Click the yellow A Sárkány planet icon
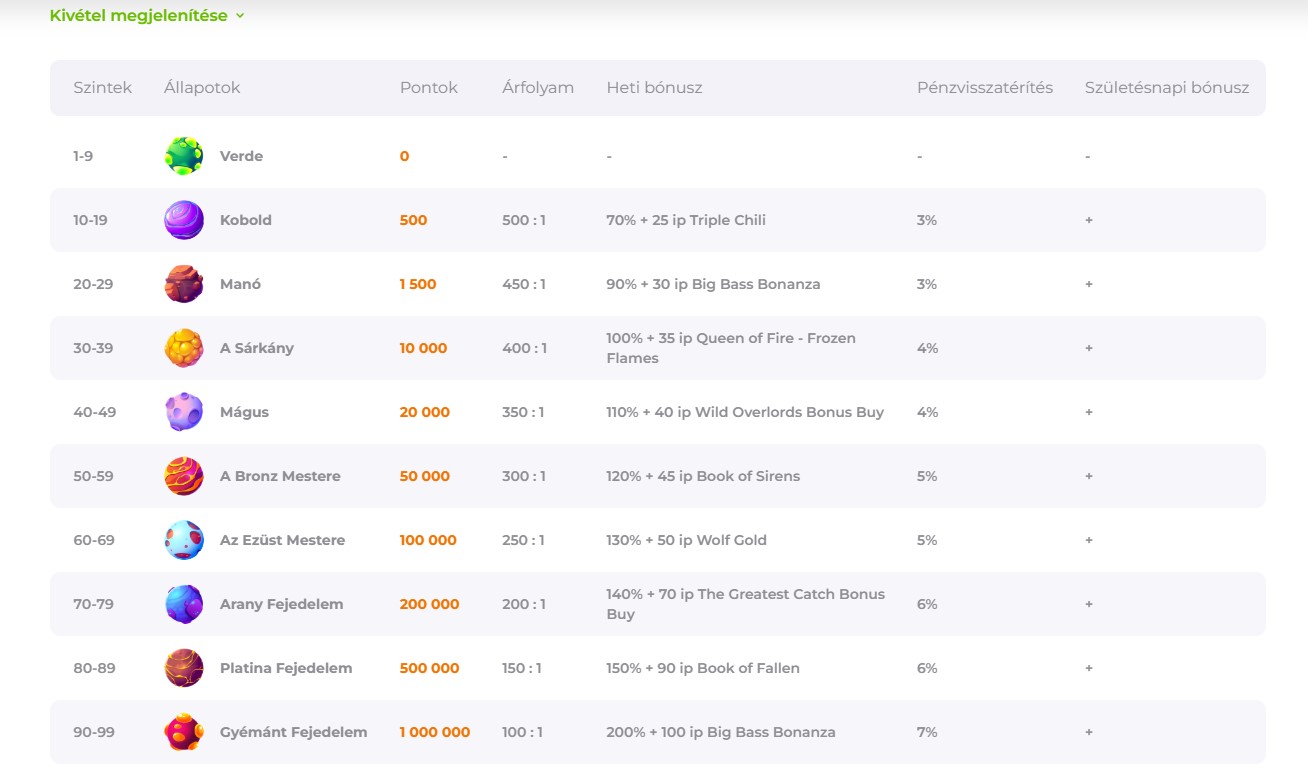This screenshot has height=769, width=1308. (184, 348)
